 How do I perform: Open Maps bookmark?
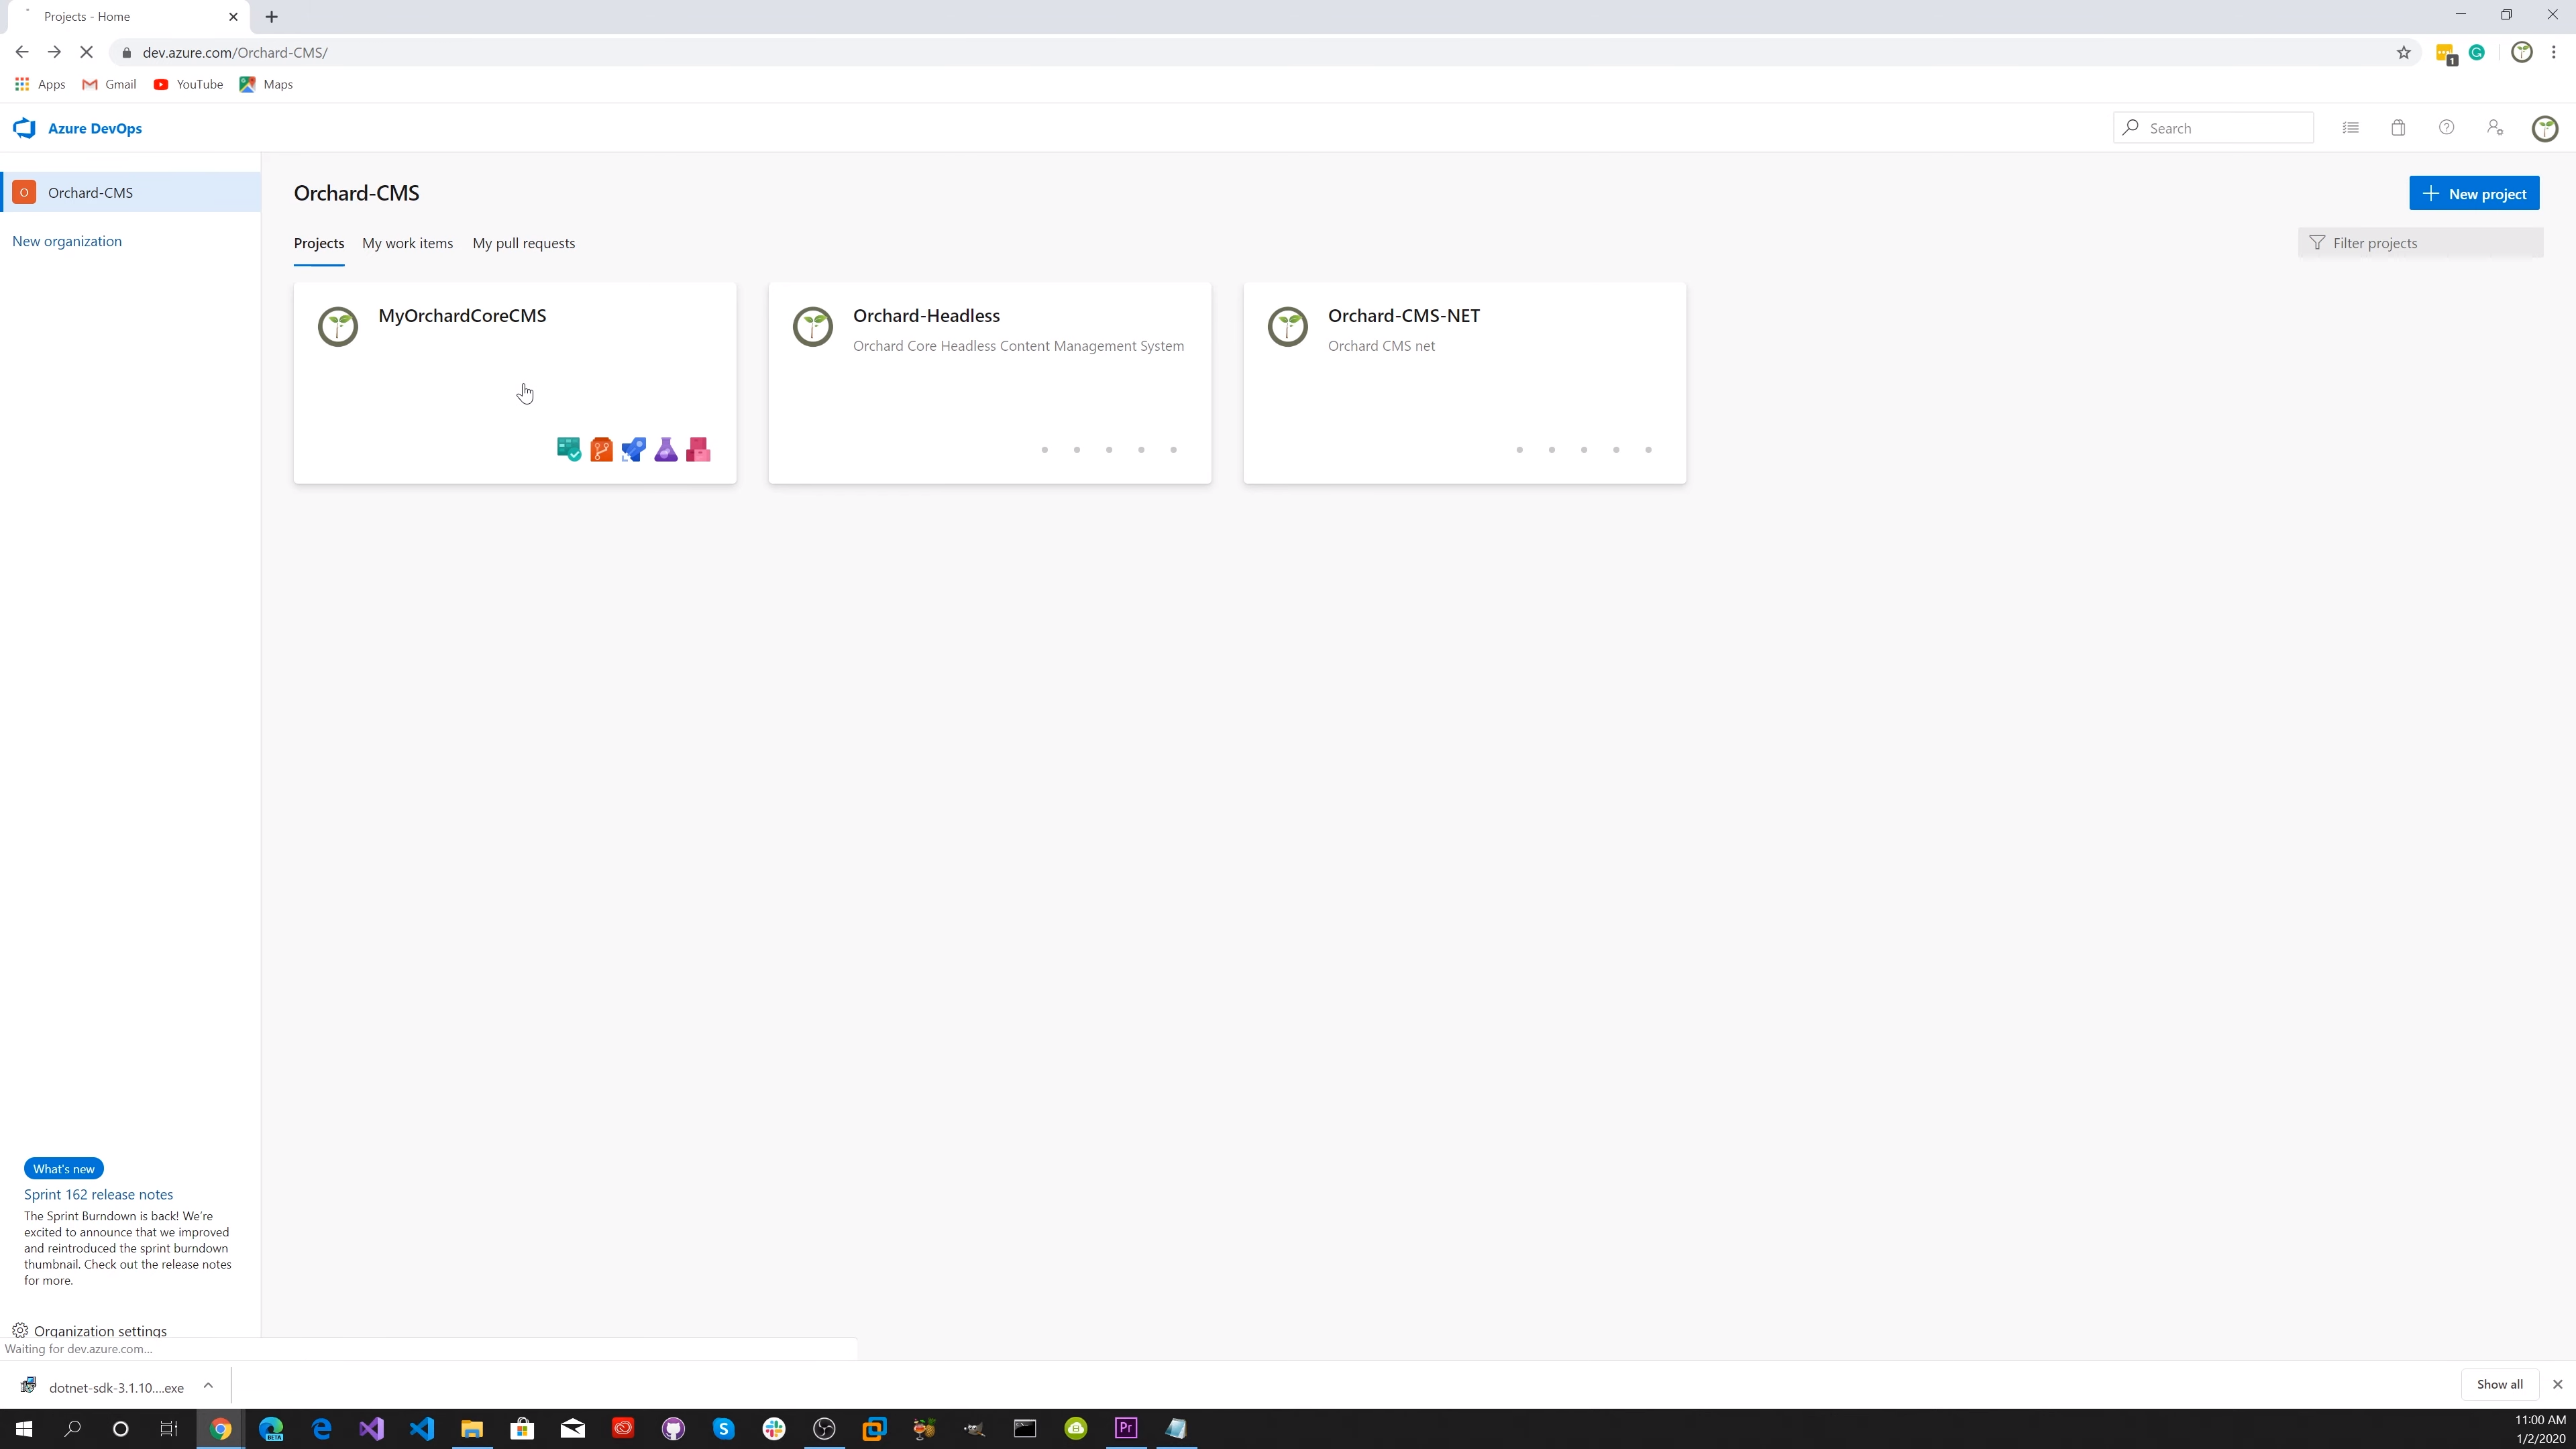tap(266, 84)
